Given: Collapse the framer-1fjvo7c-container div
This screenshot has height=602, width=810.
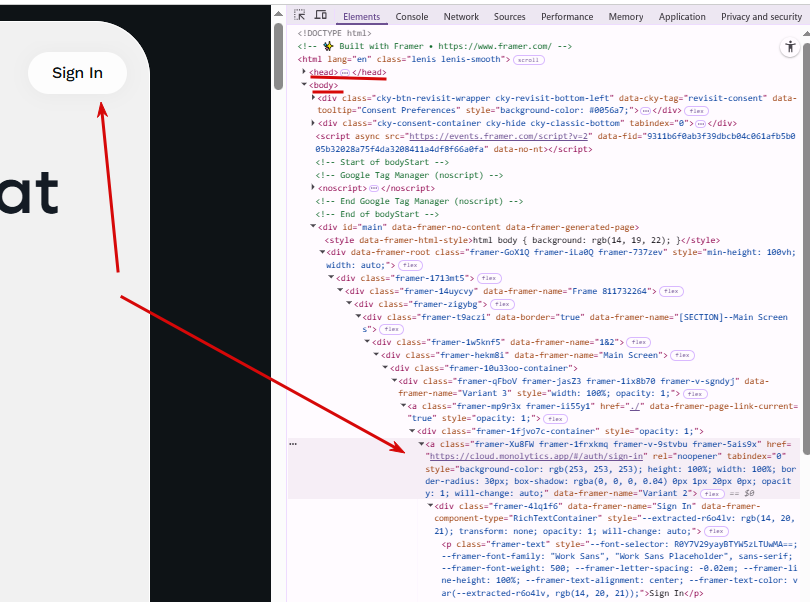Looking at the screenshot, I should click(412, 430).
